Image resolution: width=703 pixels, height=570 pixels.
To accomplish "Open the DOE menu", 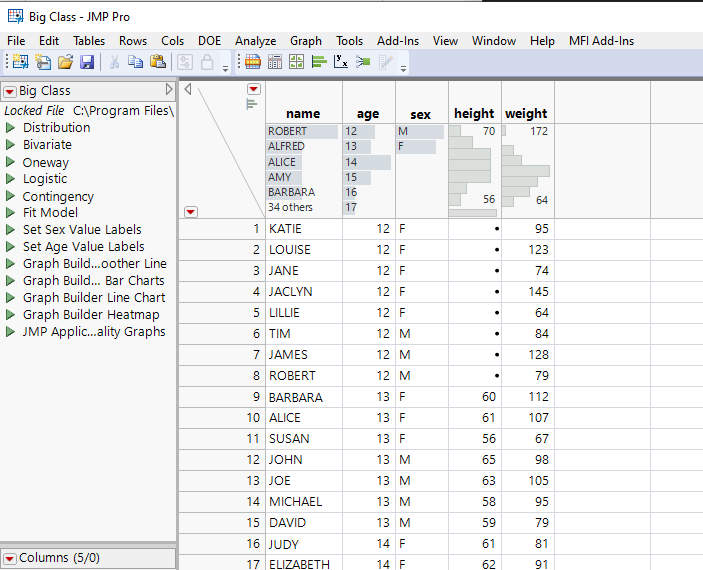I will point(209,41).
